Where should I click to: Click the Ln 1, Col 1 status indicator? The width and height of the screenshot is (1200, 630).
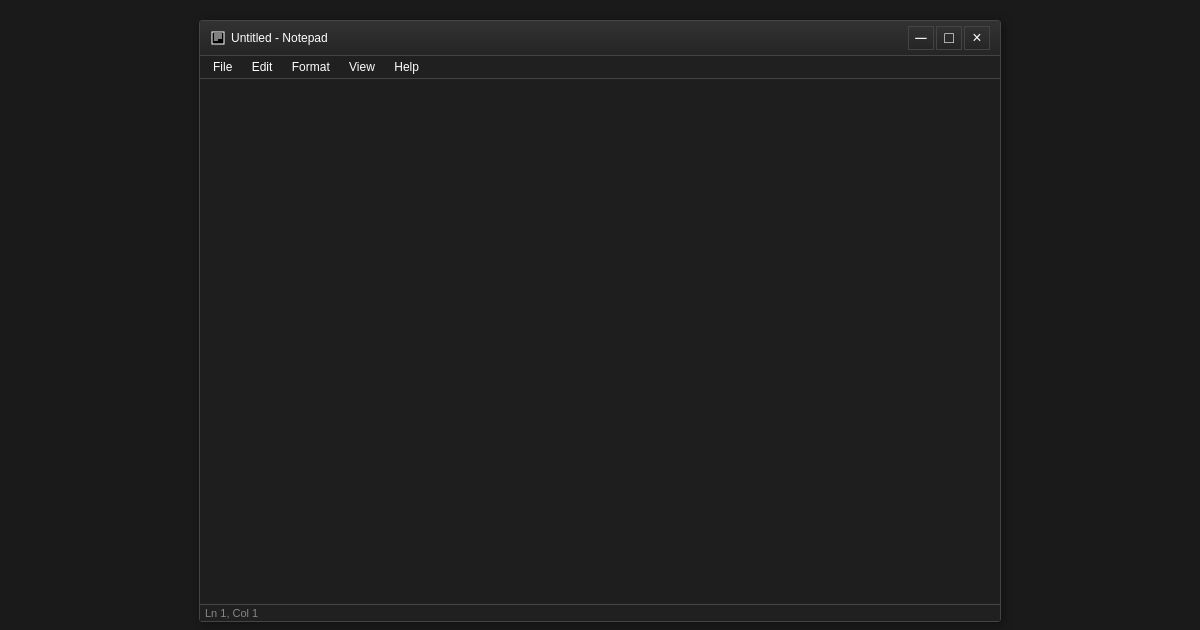click(231, 613)
